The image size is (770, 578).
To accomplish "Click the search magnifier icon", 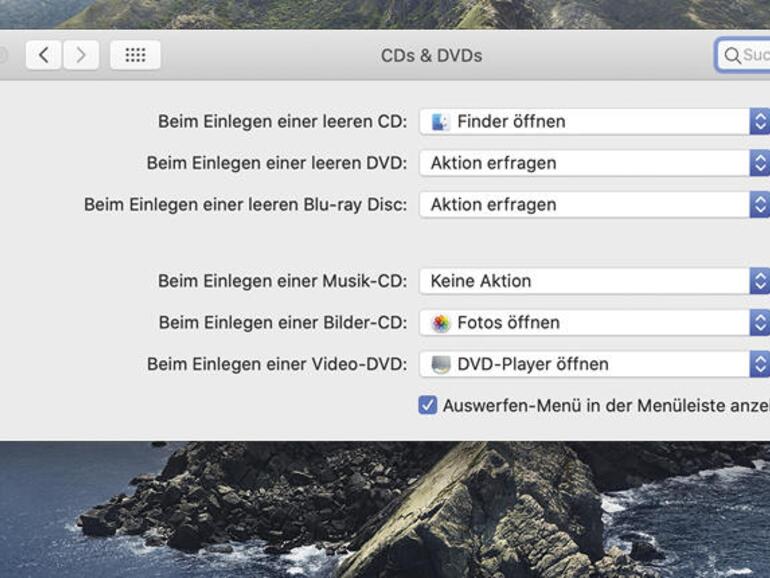I will tap(732, 56).
